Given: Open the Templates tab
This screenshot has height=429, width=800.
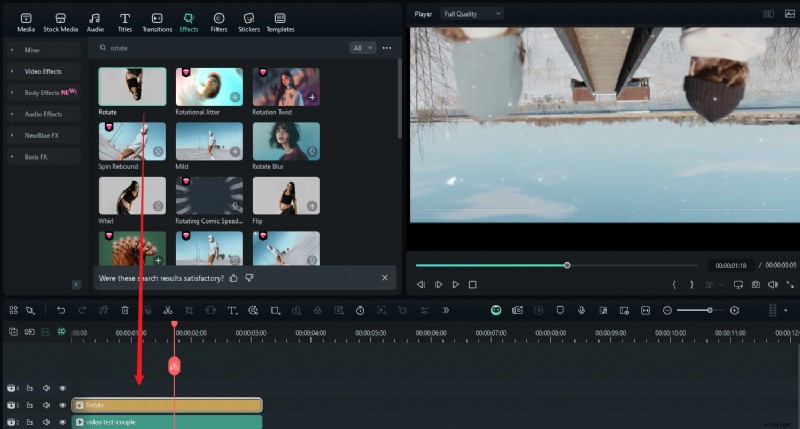Looking at the screenshot, I should (x=280, y=22).
